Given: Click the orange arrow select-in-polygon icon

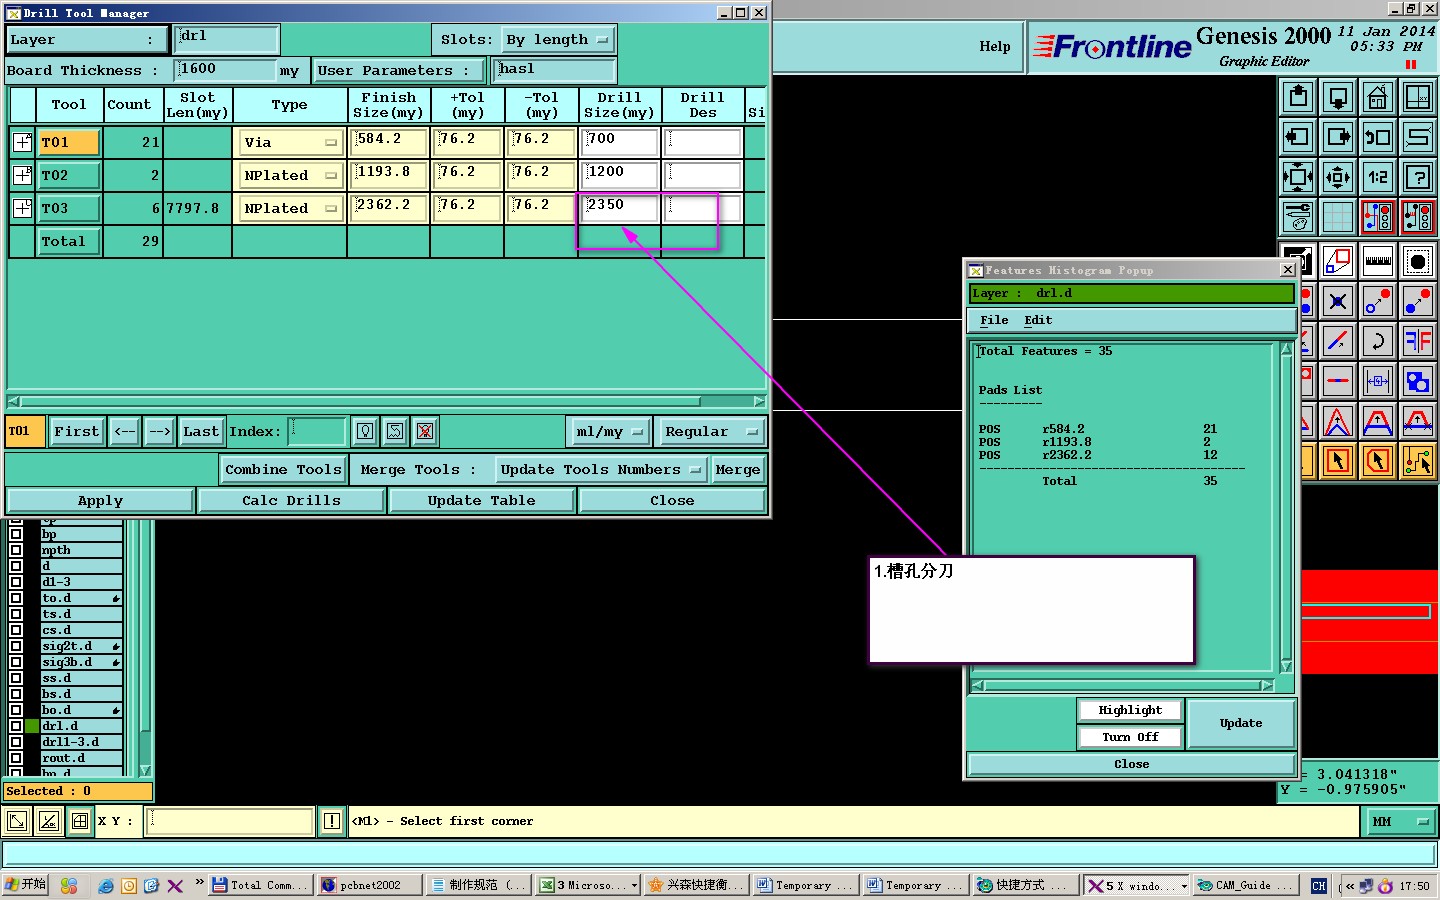Looking at the screenshot, I should [x=1378, y=461].
